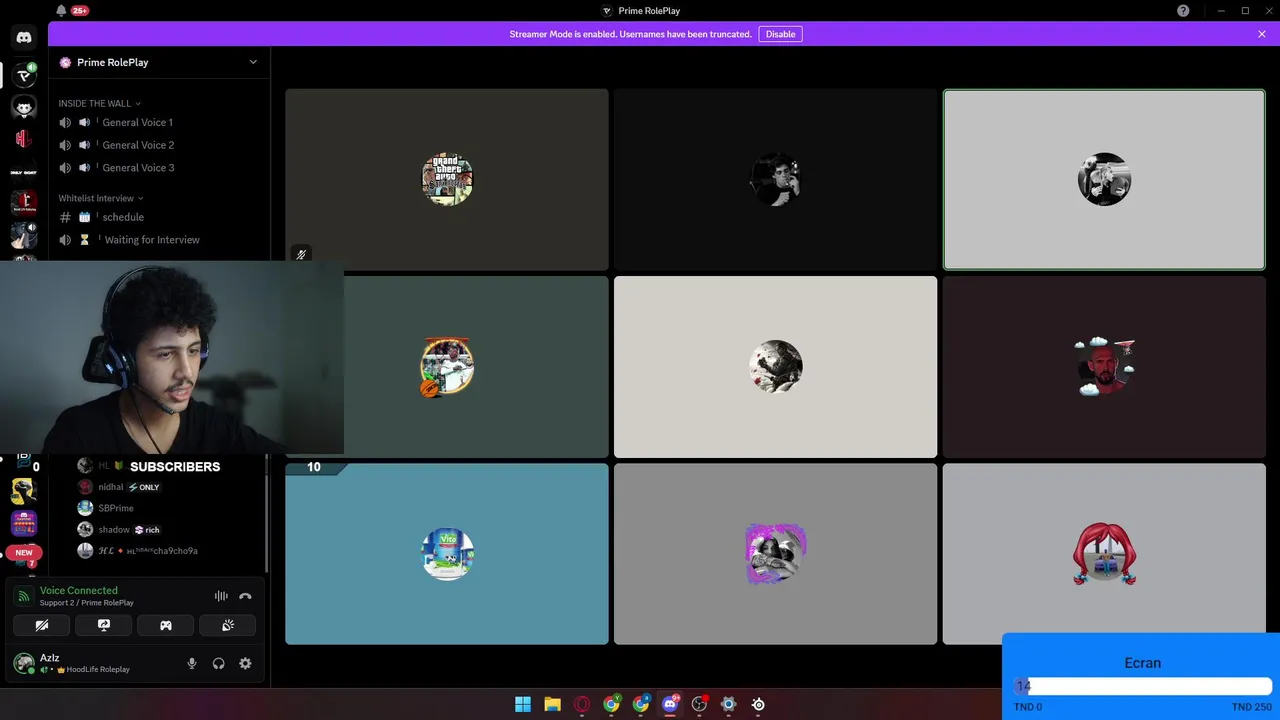
Task: Select the tile with the cloud-framed avatar
Action: (1104, 367)
